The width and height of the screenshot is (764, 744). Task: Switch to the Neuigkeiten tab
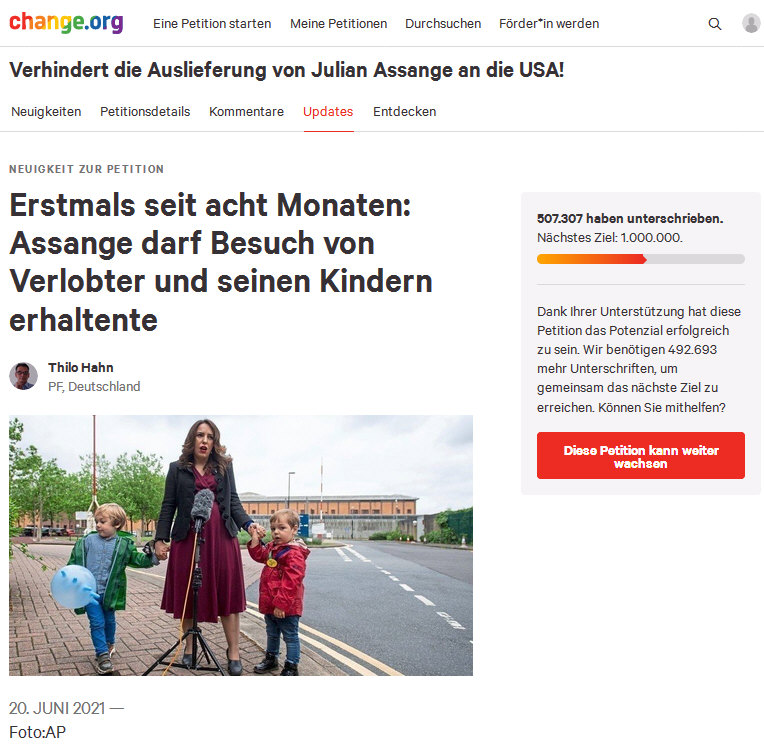click(x=46, y=112)
